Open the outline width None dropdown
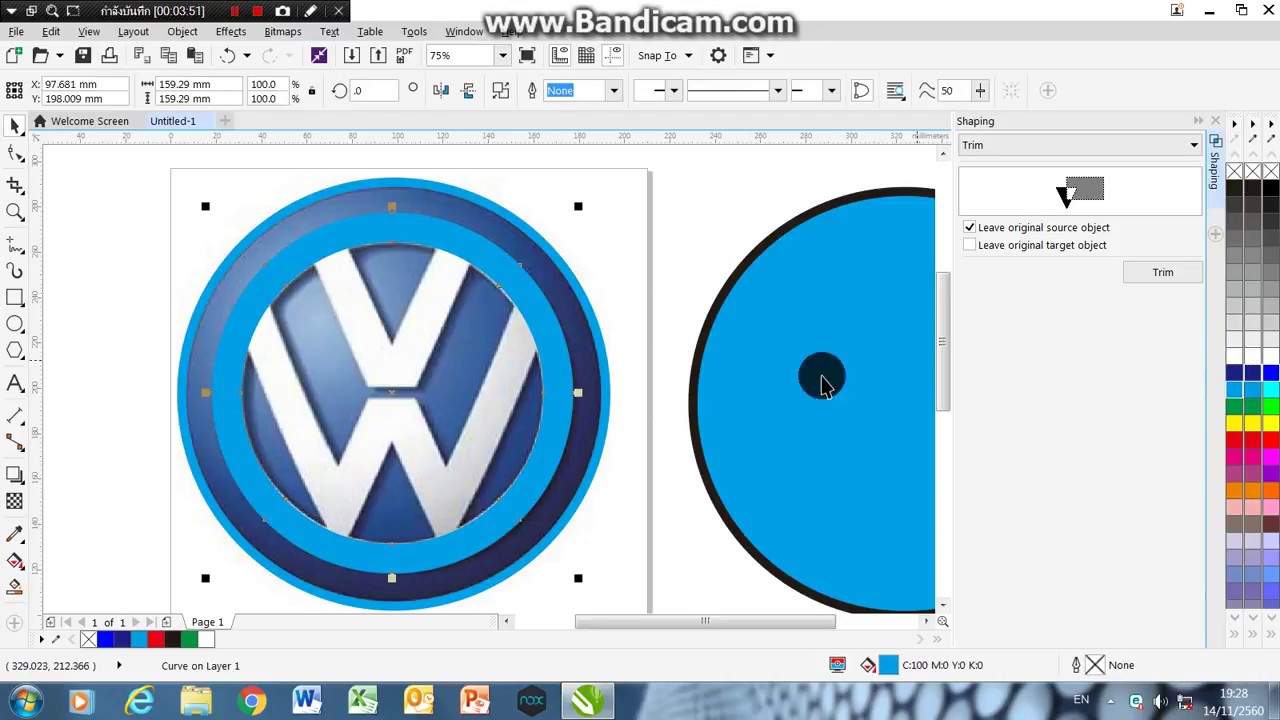 click(614, 91)
